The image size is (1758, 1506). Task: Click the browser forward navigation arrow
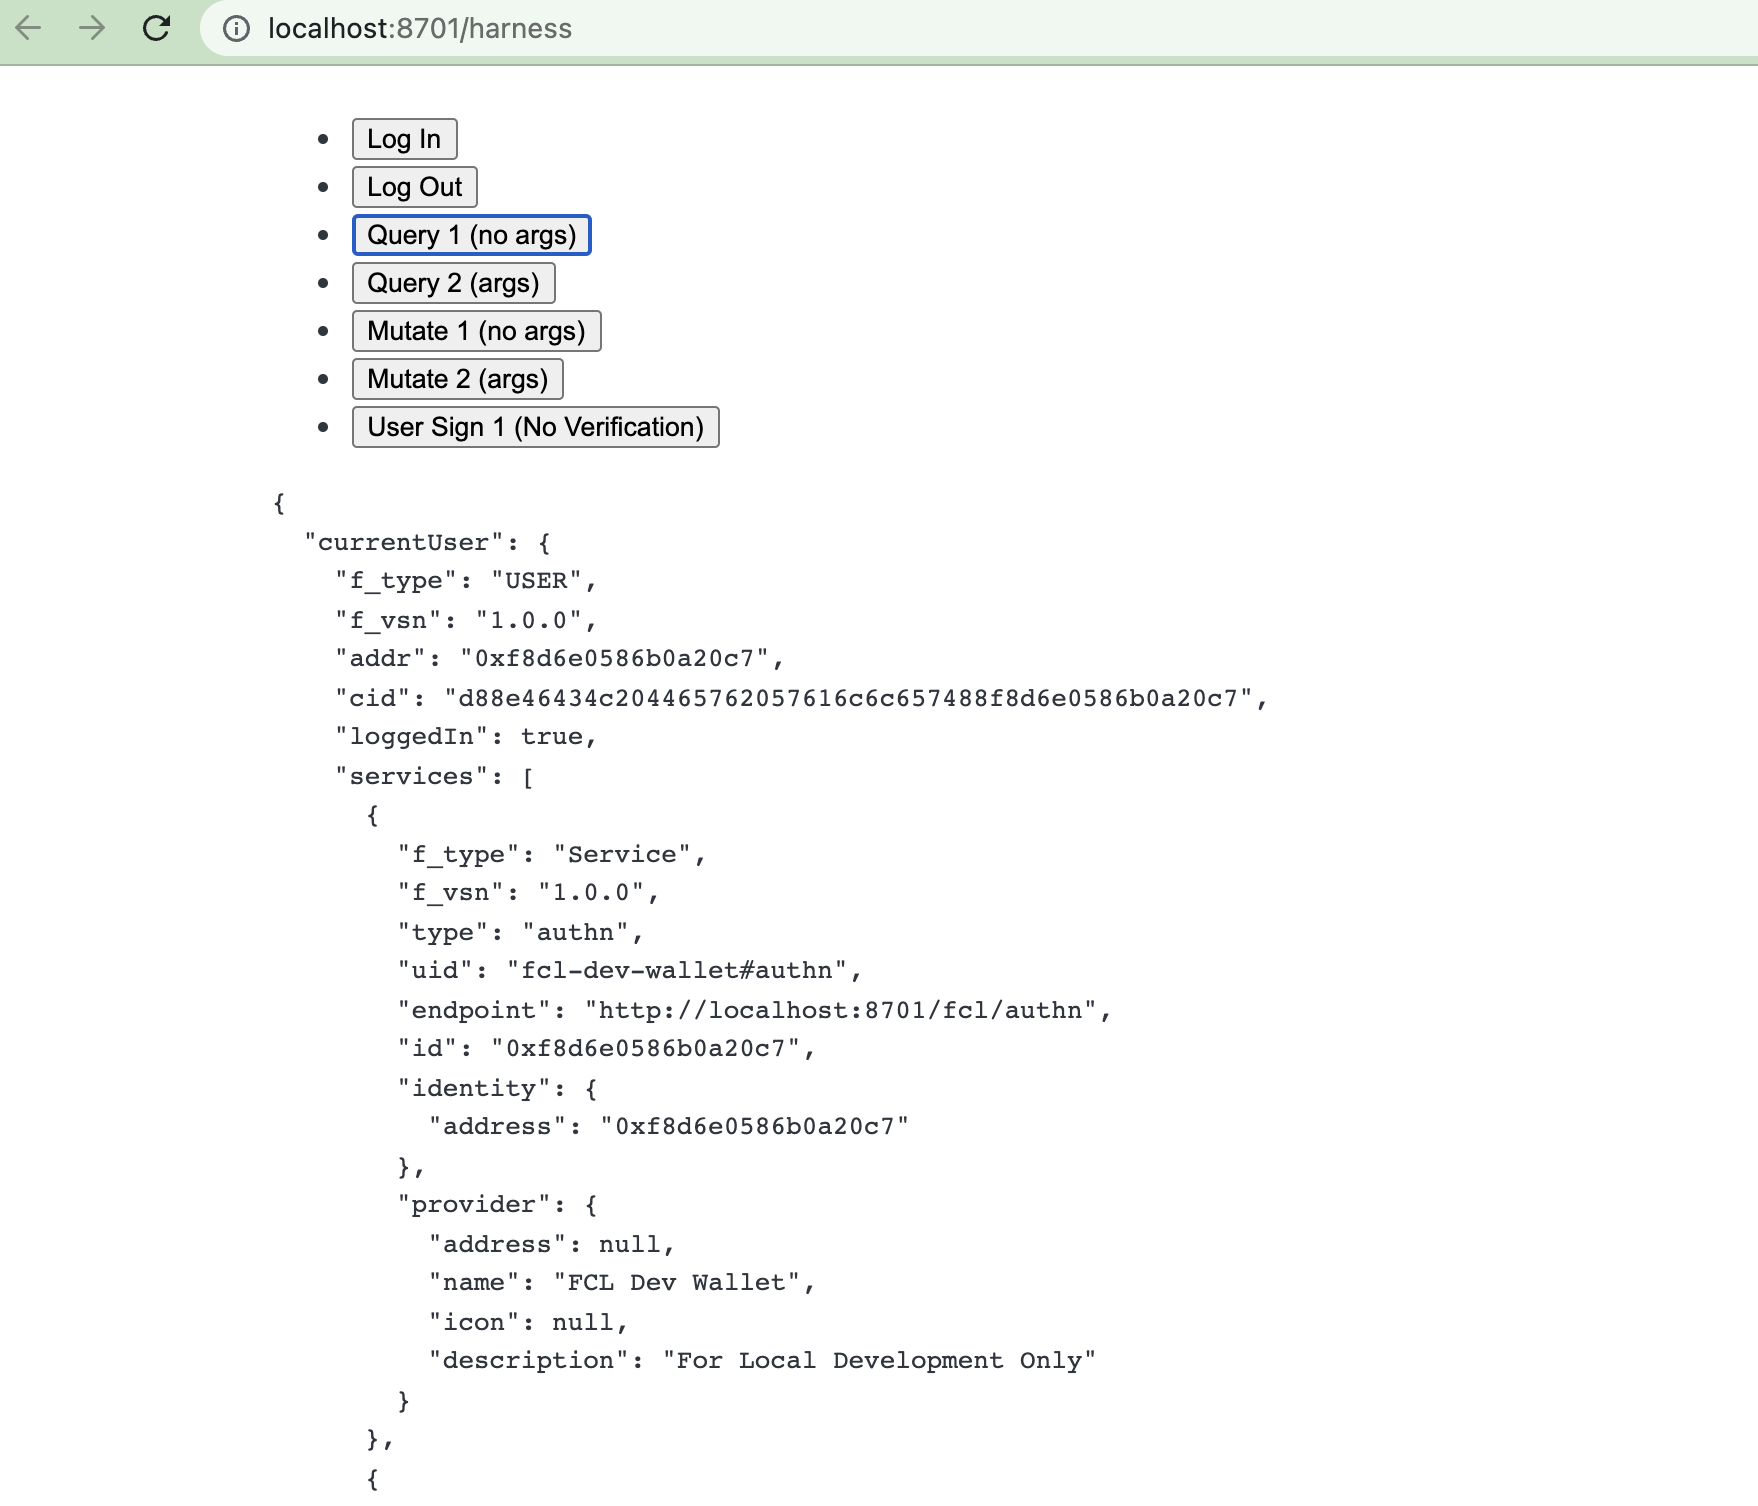click(x=91, y=29)
